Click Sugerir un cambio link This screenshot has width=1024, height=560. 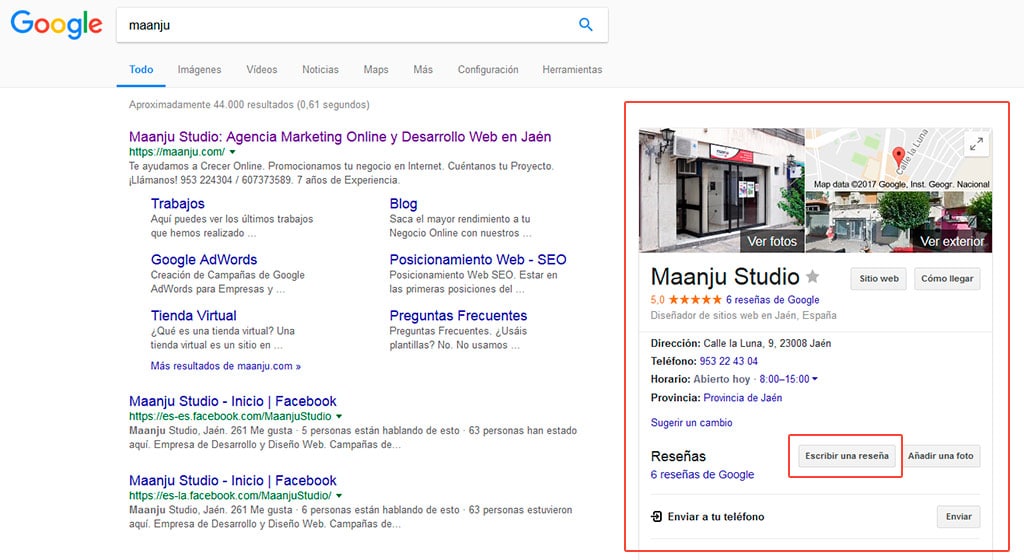pyautogui.click(x=692, y=422)
